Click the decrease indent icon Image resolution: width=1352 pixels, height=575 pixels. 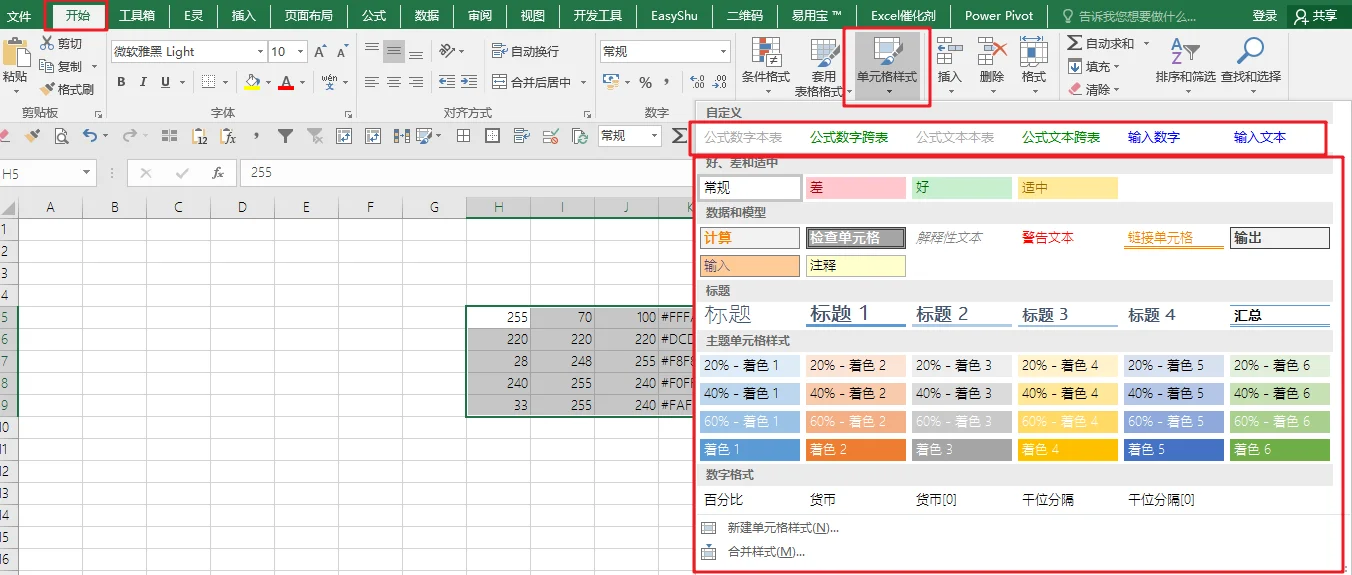(447, 82)
